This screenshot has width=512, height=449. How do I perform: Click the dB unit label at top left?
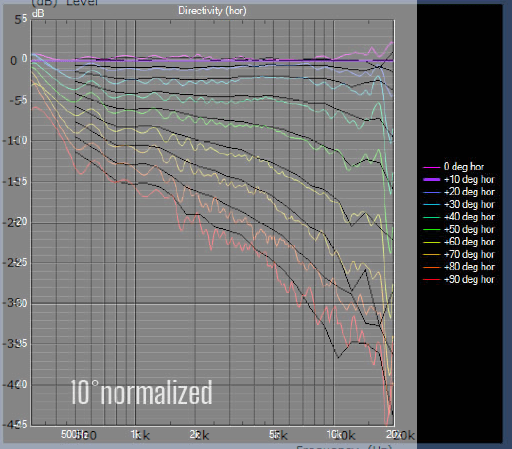tap(38, 13)
